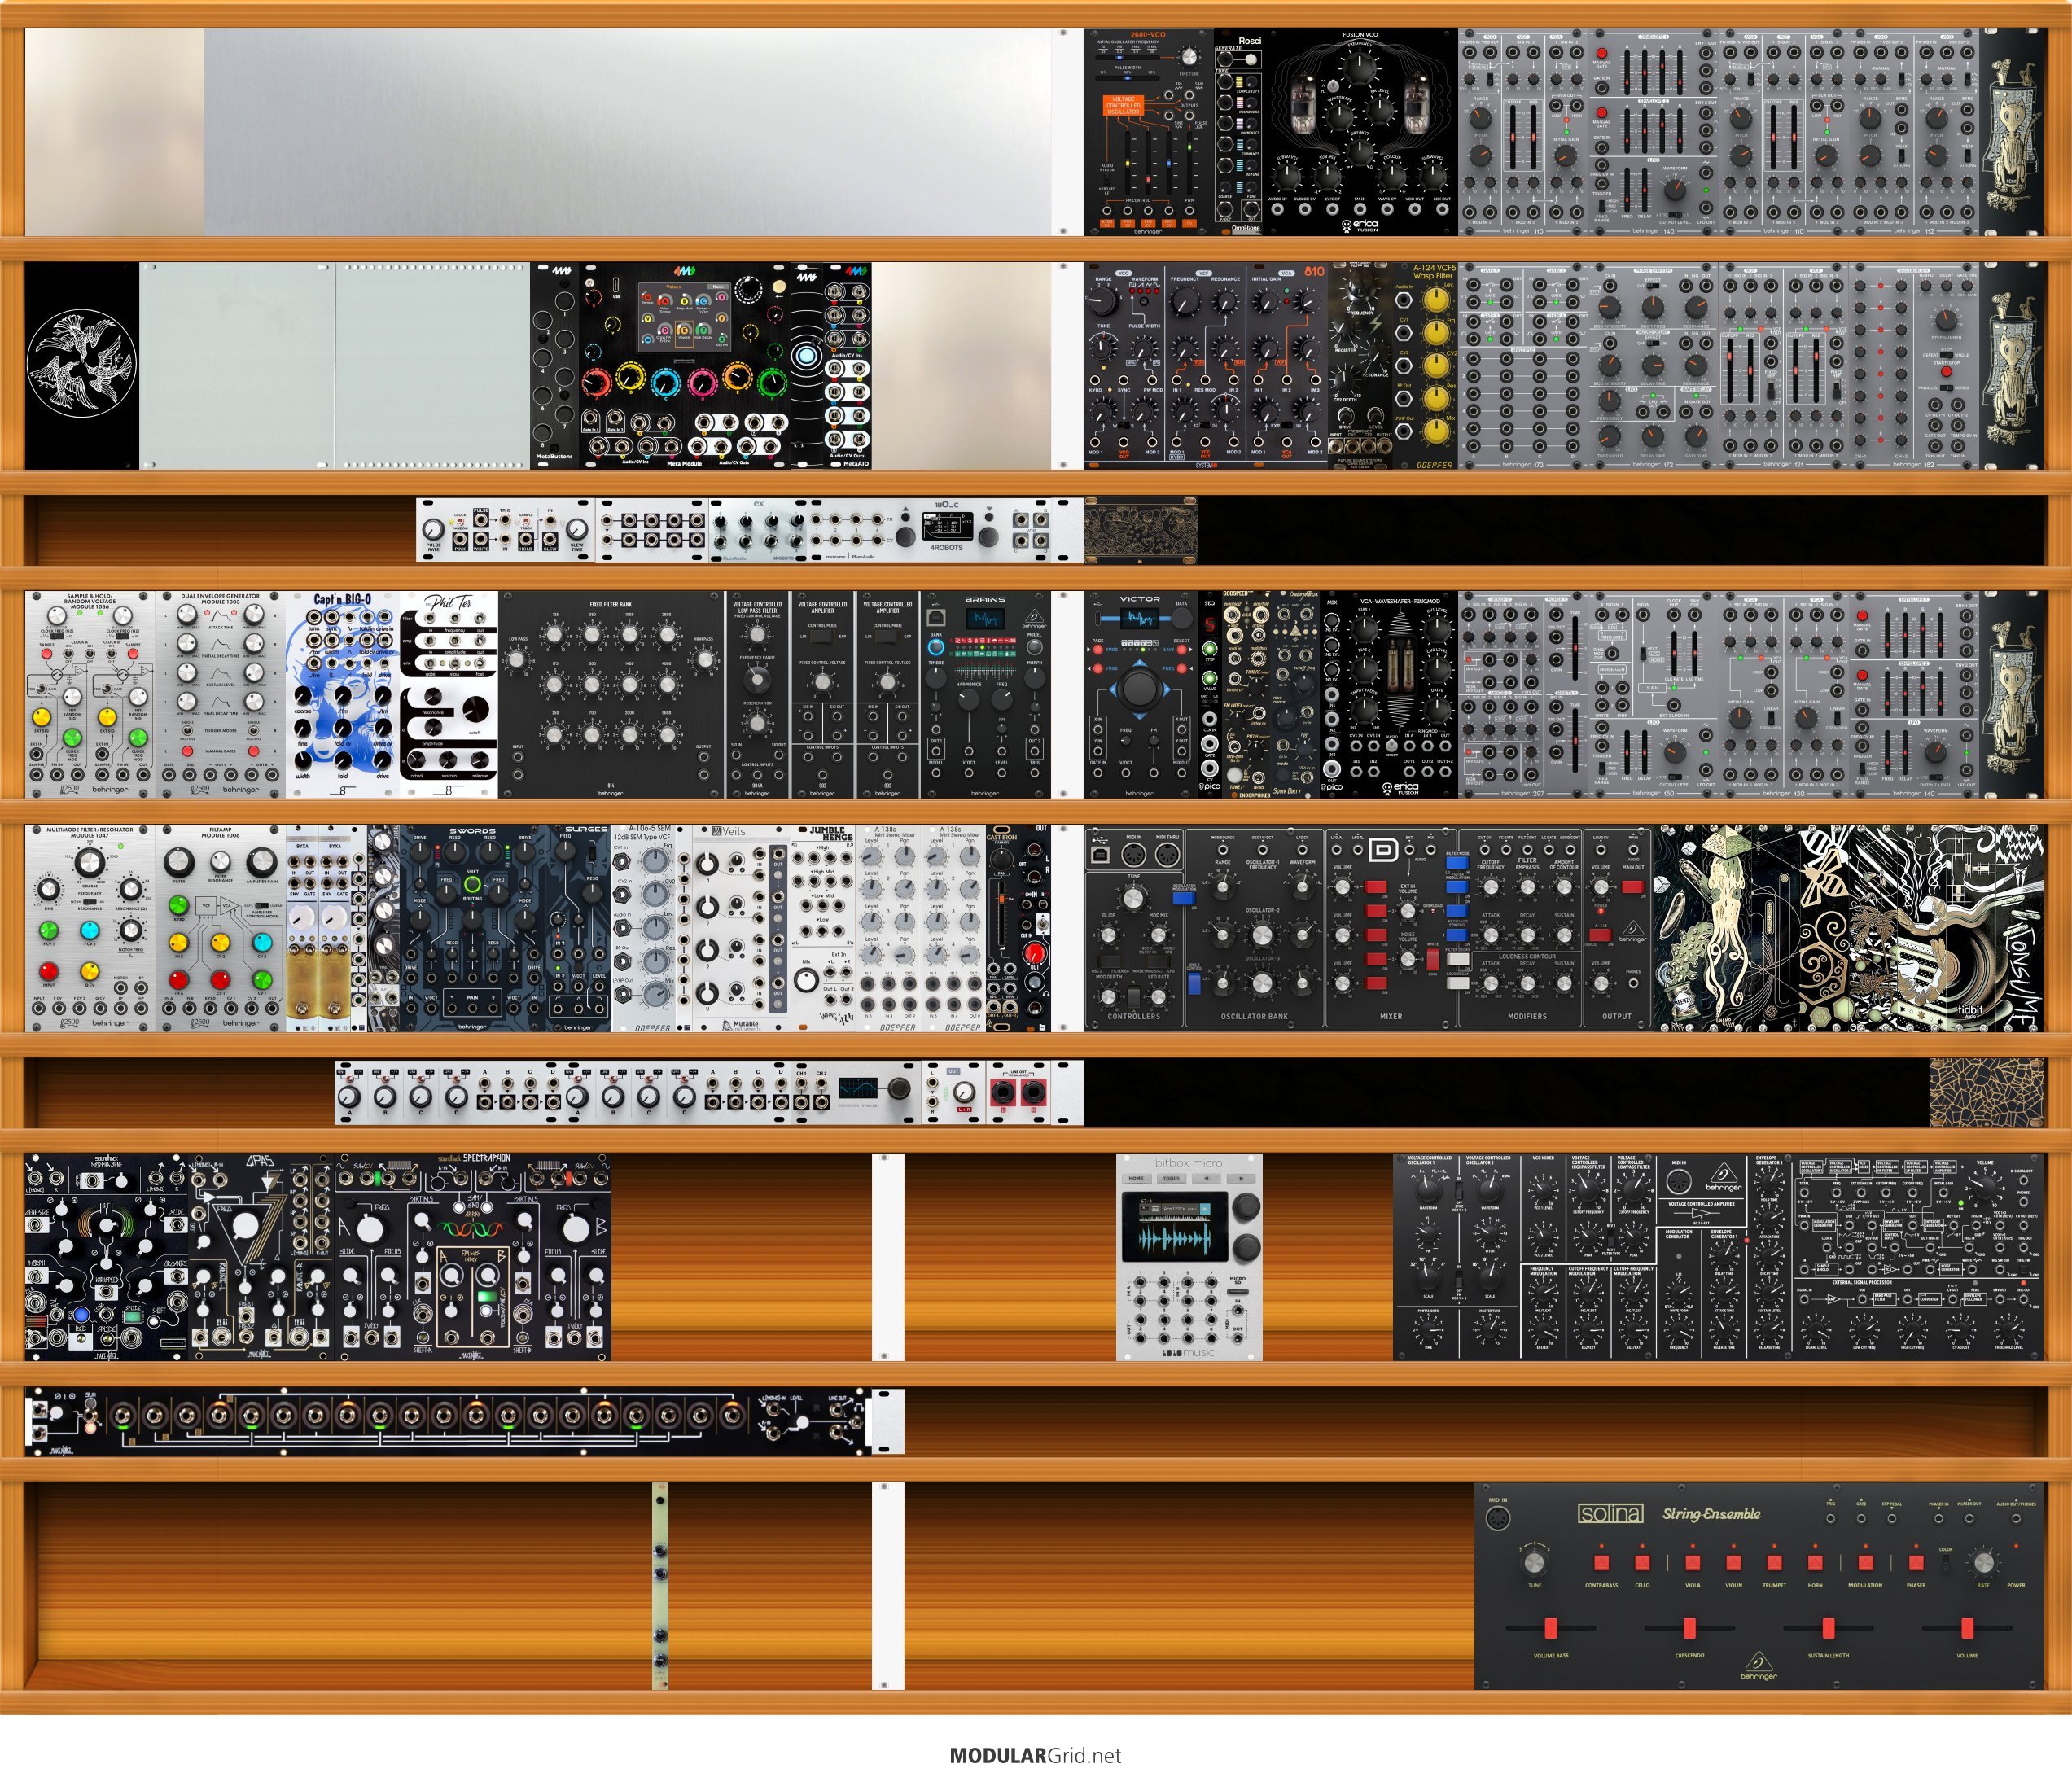Click the AUDIO OUT/PHONES jack on Solina

click(2015, 1518)
